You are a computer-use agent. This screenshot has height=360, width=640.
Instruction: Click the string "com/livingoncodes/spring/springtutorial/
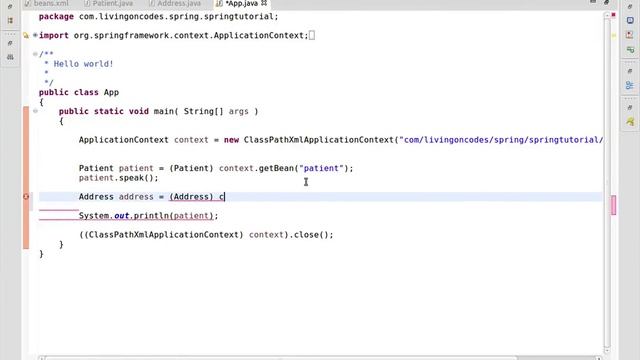click(501, 140)
